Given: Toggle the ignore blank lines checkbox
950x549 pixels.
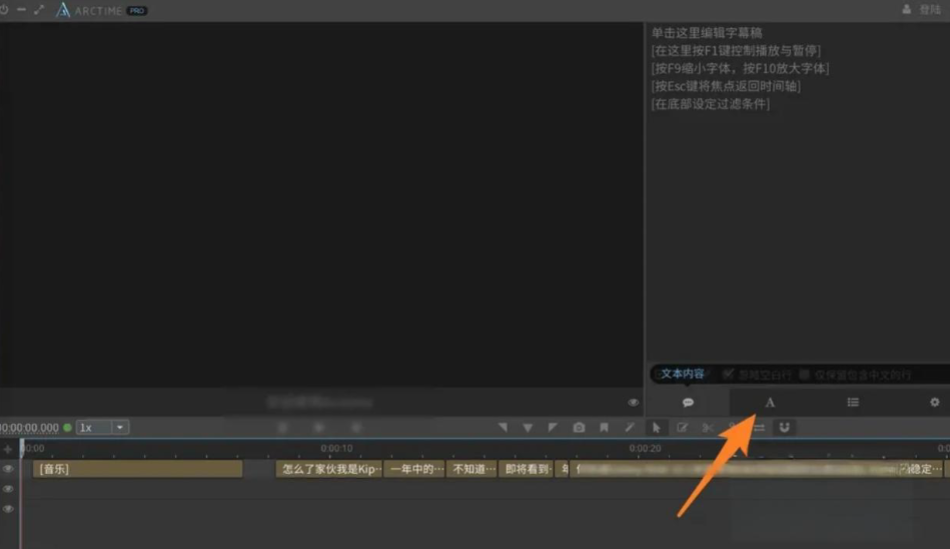Looking at the screenshot, I should pos(728,374).
